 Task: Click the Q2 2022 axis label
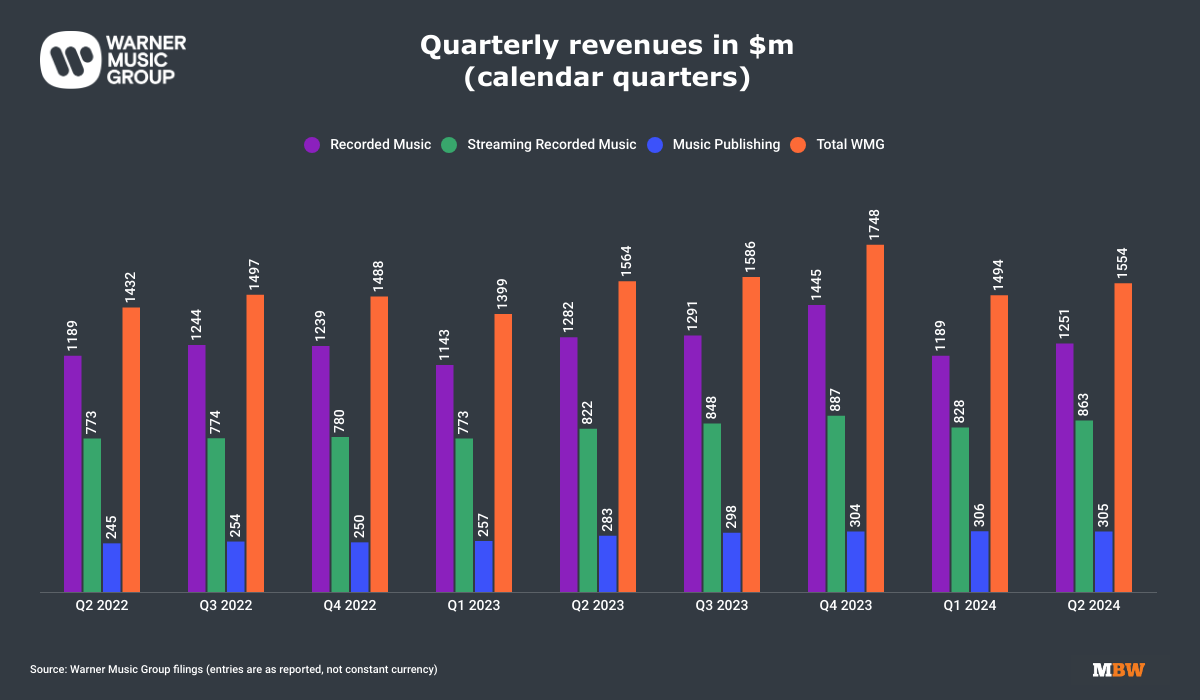102,606
